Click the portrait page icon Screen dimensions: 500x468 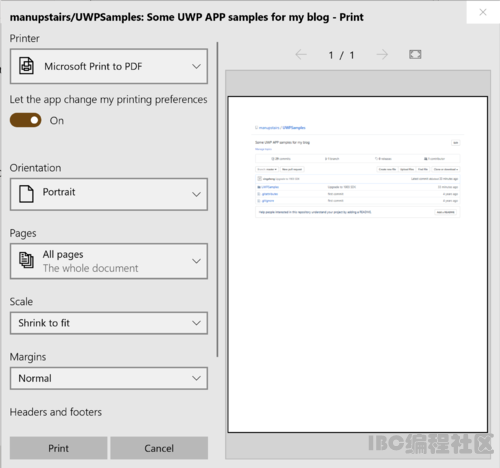[x=26, y=194]
